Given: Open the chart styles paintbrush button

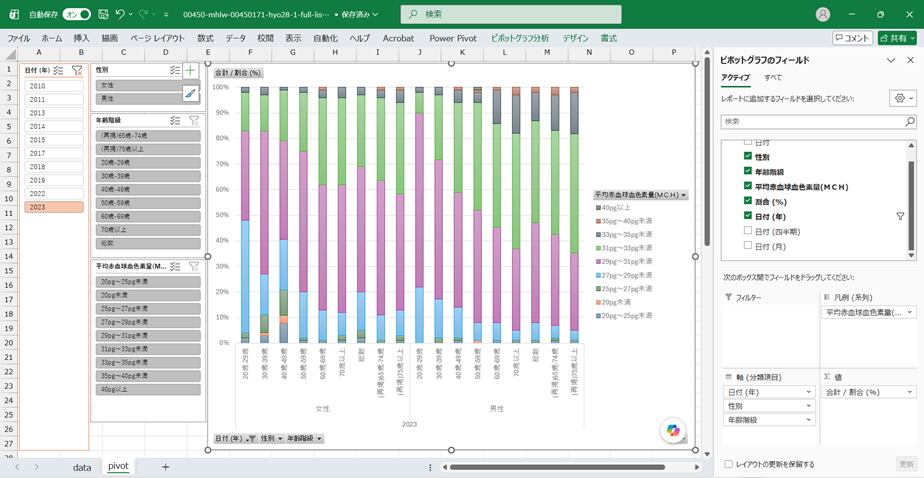Looking at the screenshot, I should click(190, 92).
